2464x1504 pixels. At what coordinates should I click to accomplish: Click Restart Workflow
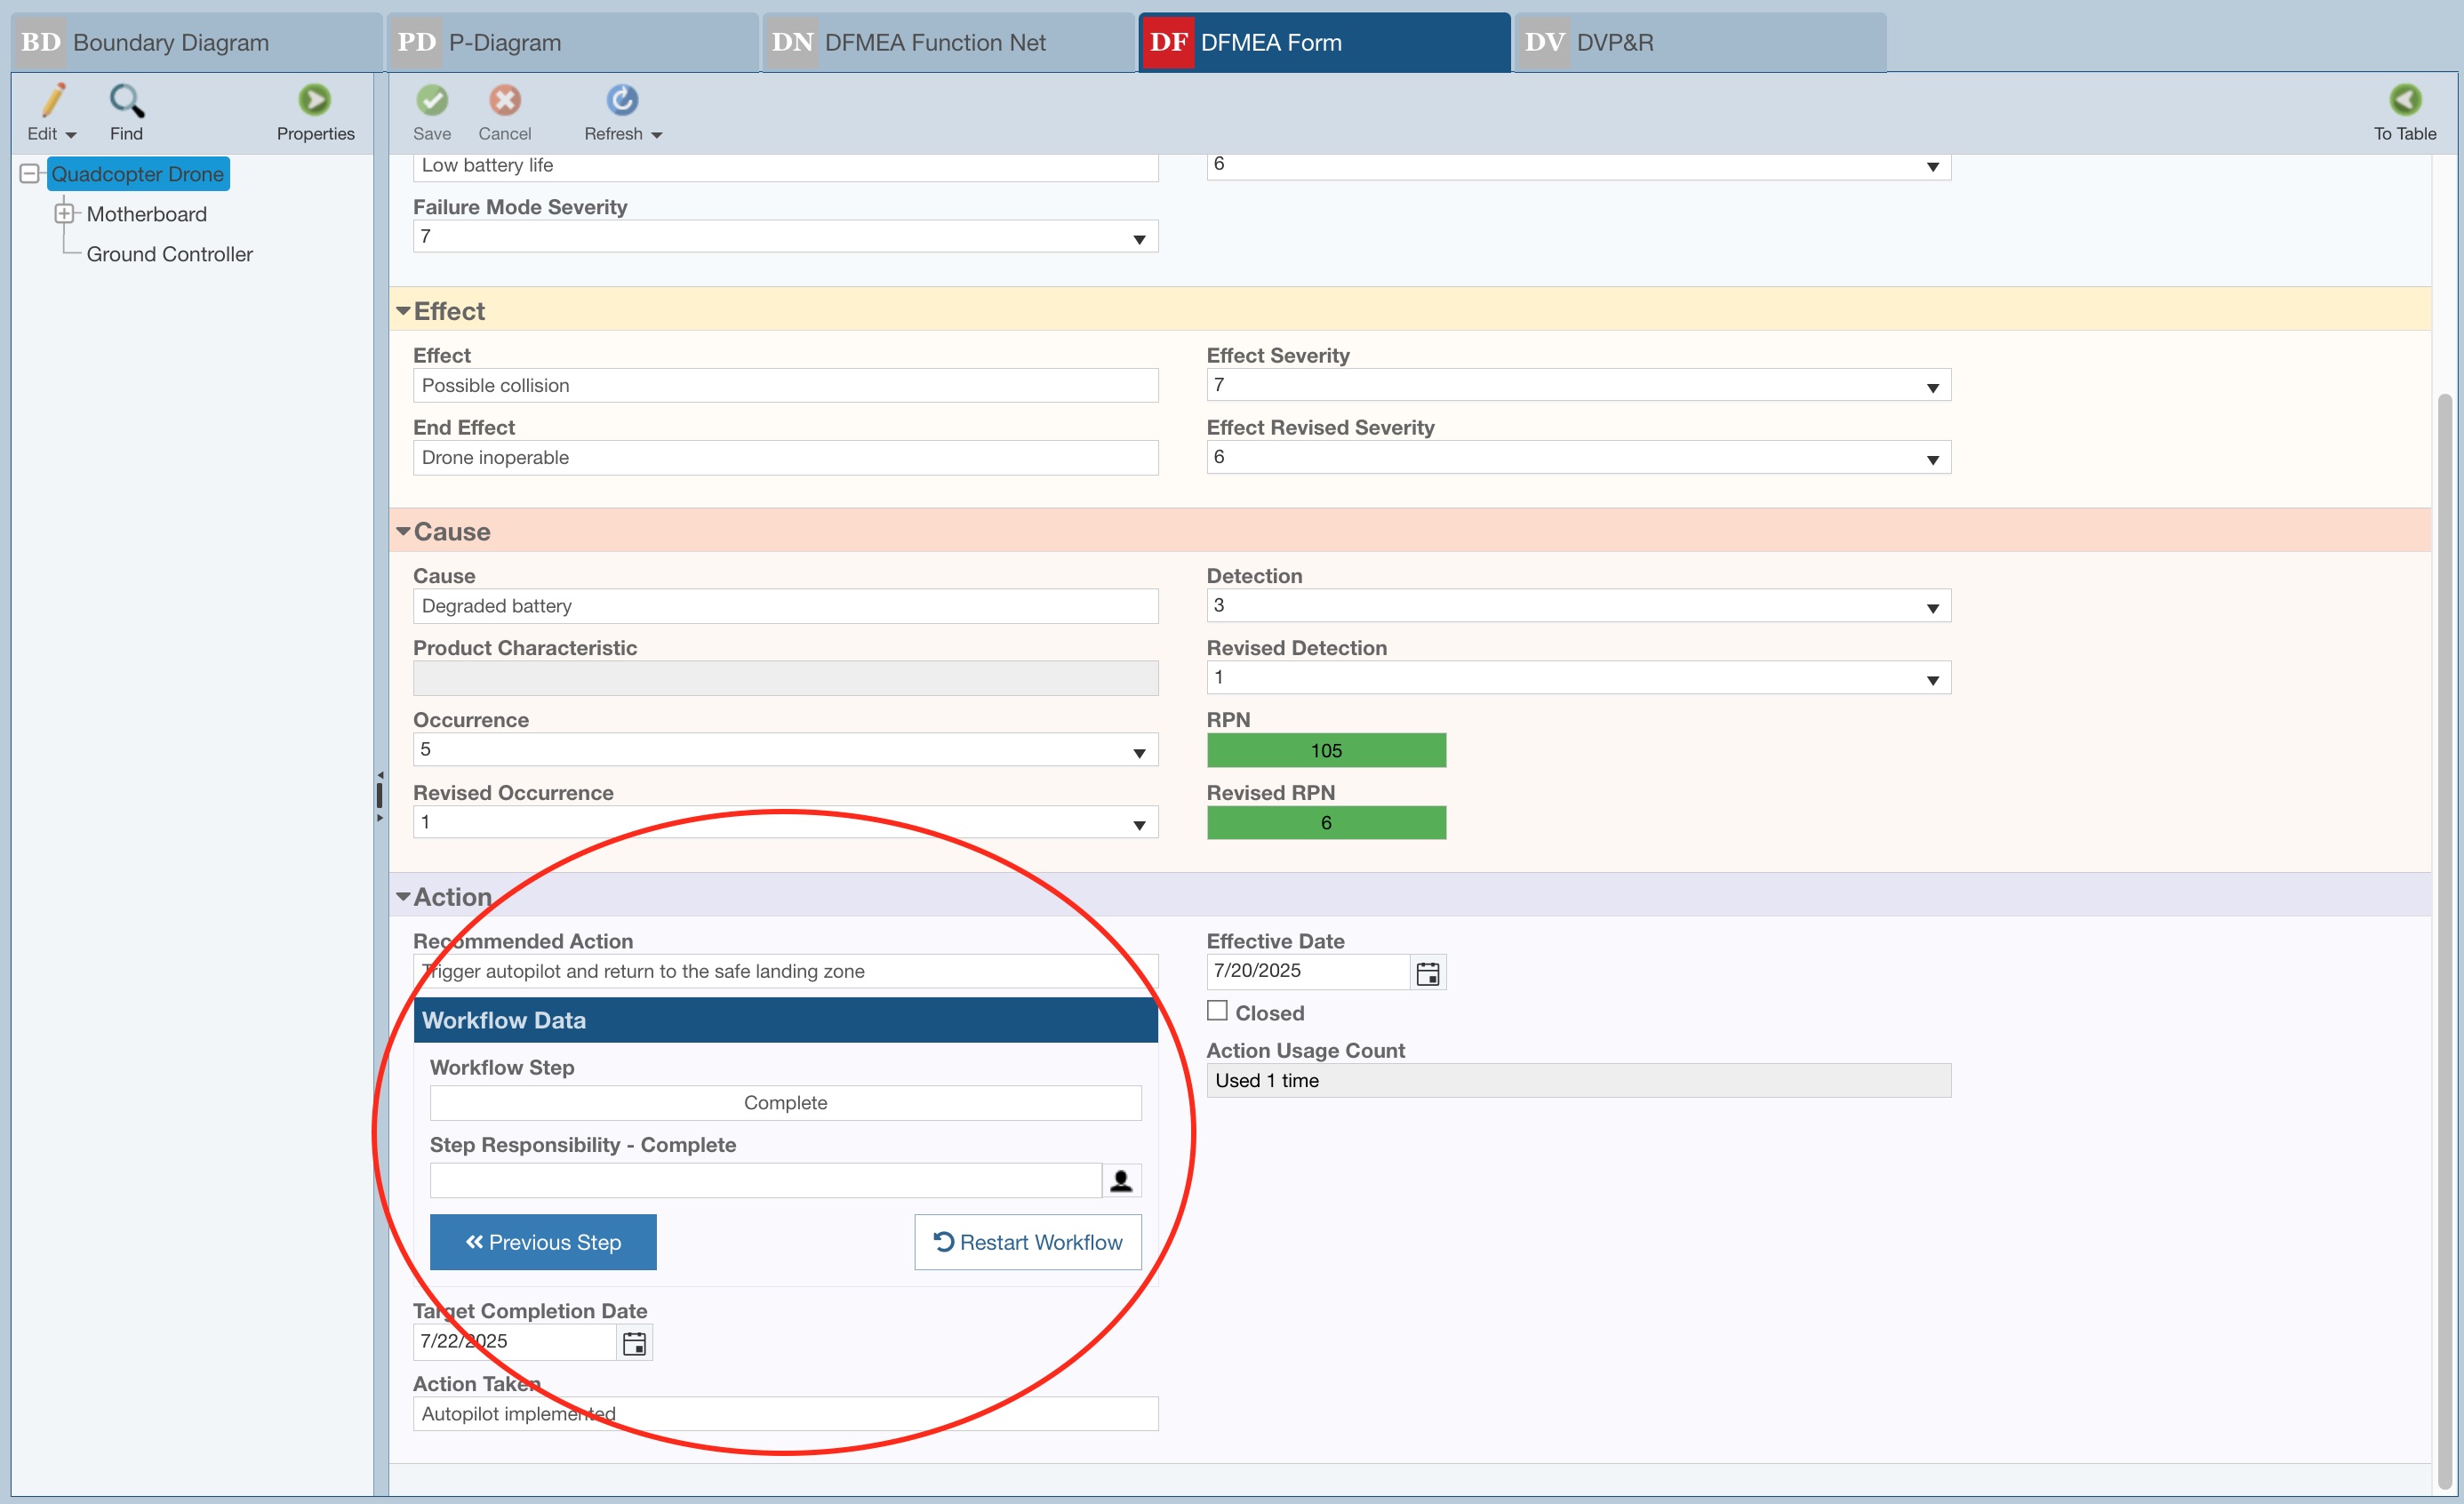(x=1026, y=1242)
